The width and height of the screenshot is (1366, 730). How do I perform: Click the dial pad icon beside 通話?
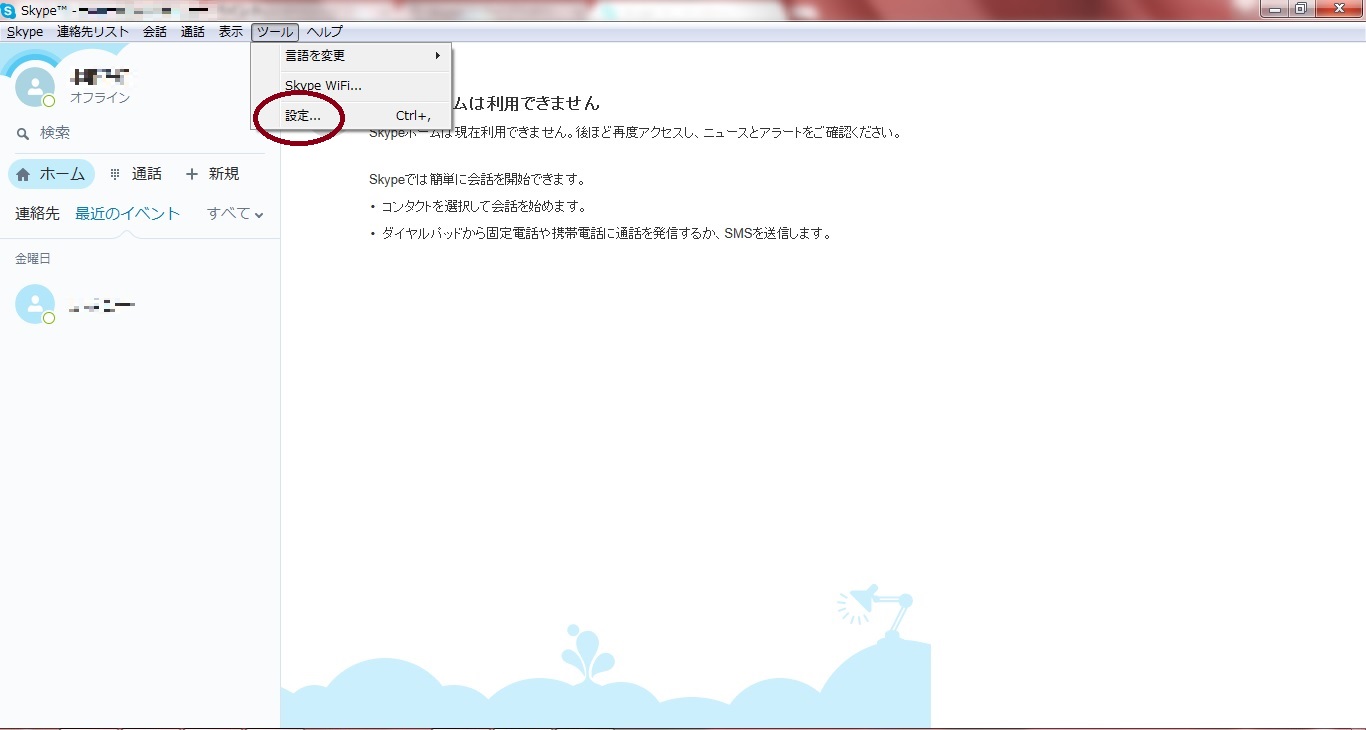point(115,174)
